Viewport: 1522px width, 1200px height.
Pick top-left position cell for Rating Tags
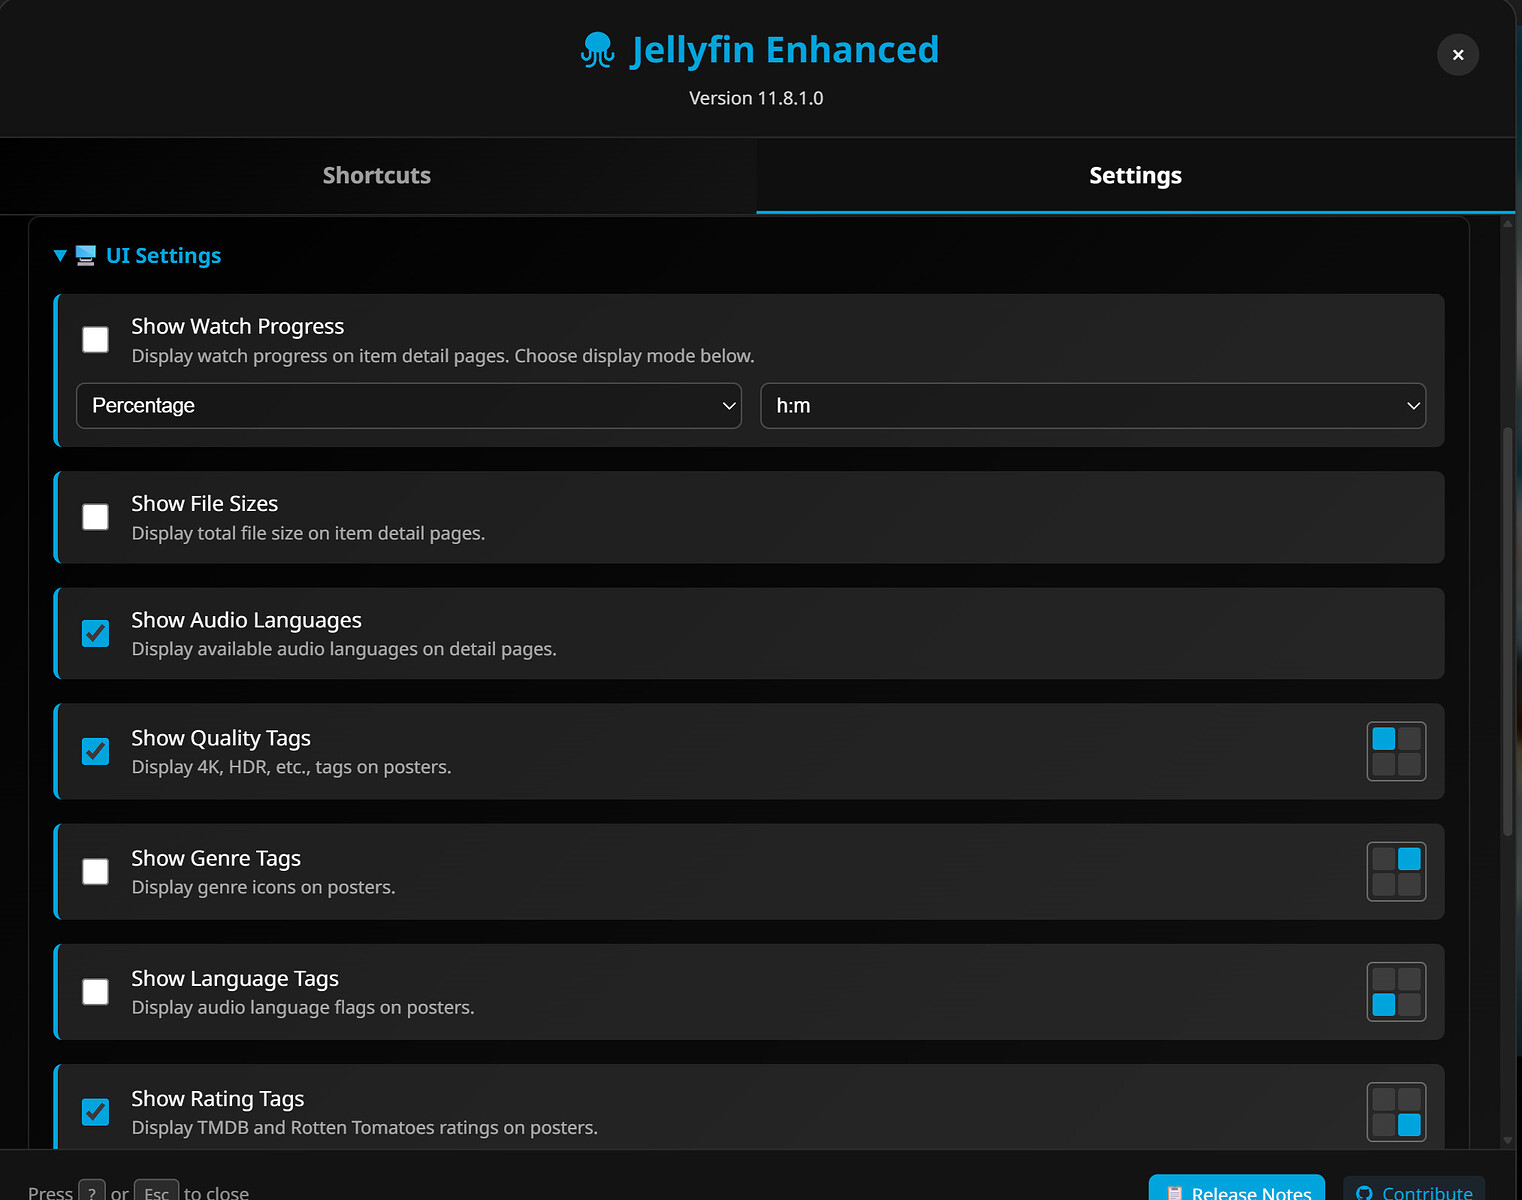(x=1384, y=1099)
